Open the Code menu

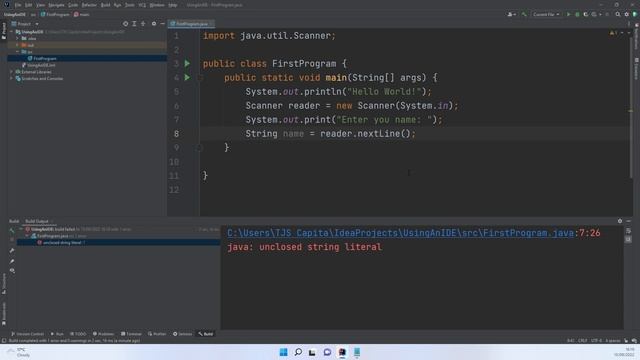pyautogui.click(x=73, y=5)
